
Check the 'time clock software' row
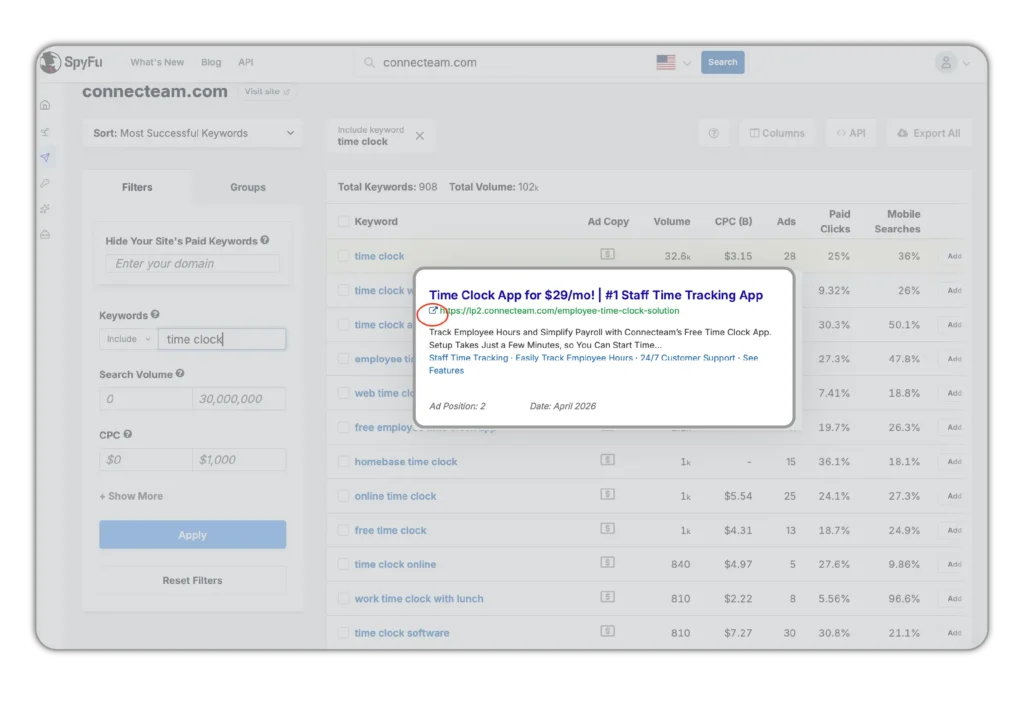[x=343, y=633]
